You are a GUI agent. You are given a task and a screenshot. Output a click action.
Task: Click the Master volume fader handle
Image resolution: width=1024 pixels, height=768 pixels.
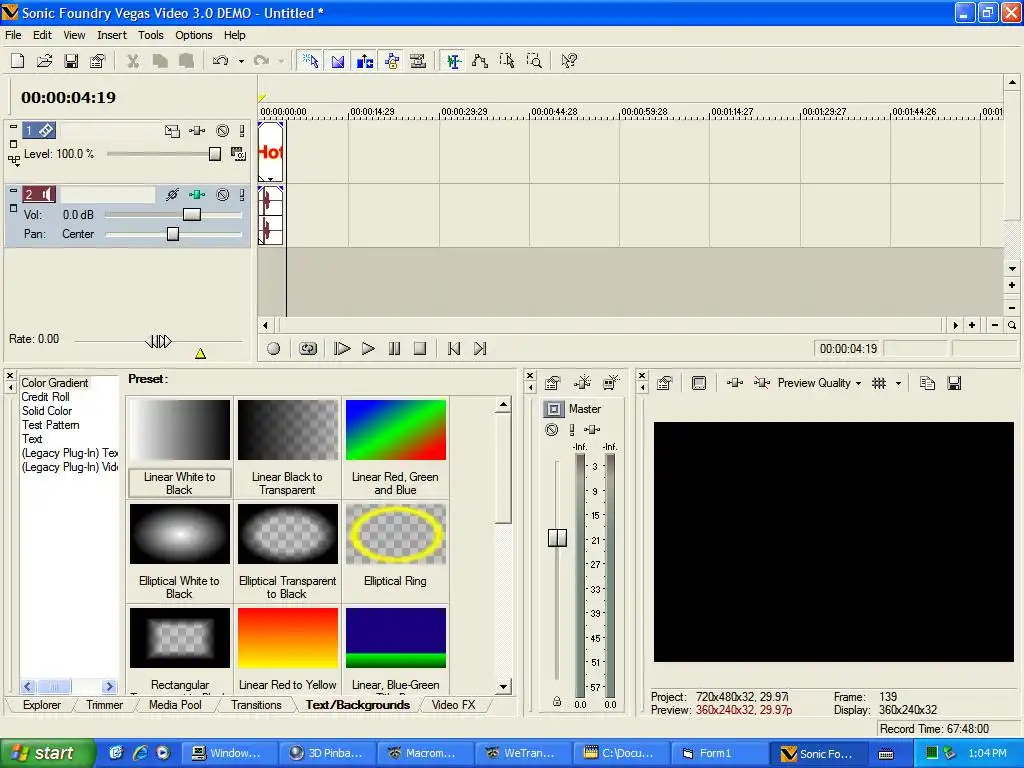557,537
